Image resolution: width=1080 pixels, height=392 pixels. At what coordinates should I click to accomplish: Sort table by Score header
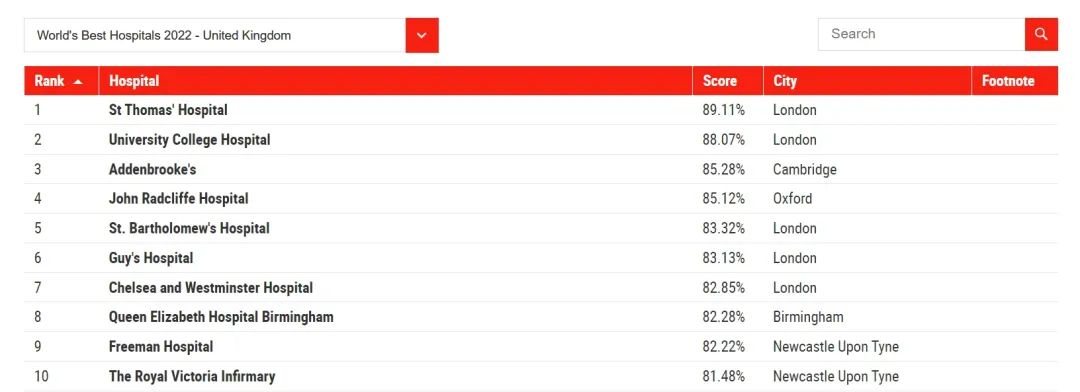720,81
